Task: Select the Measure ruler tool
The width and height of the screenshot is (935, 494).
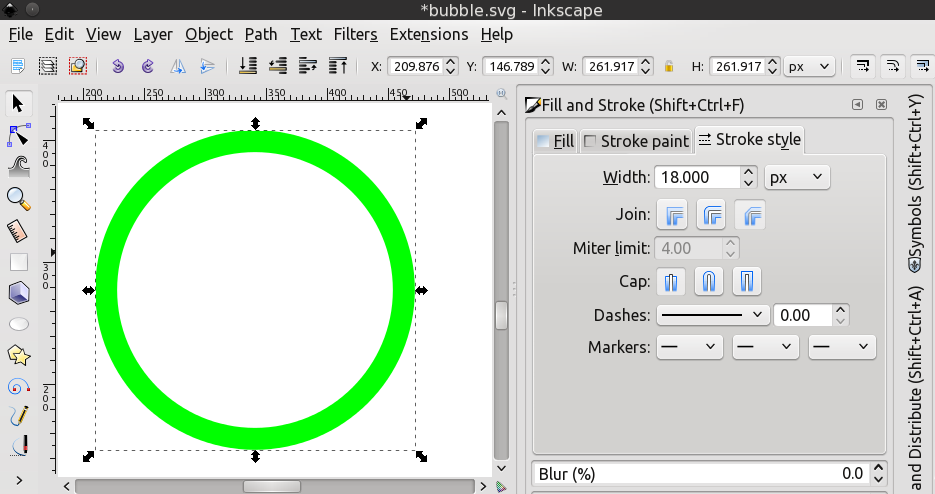Action: [18, 231]
